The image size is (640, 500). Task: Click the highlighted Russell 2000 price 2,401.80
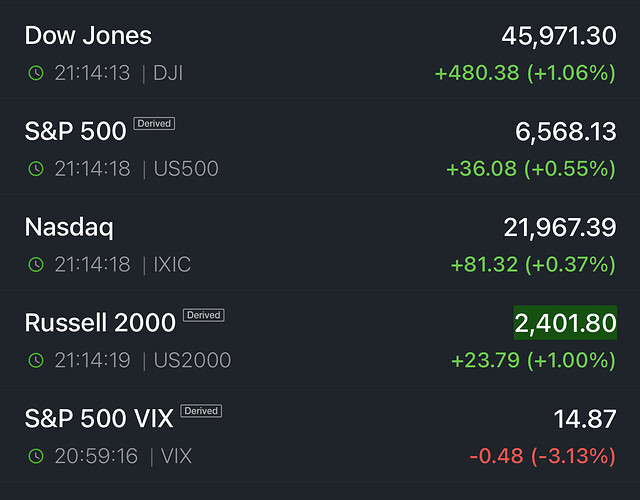tap(565, 323)
